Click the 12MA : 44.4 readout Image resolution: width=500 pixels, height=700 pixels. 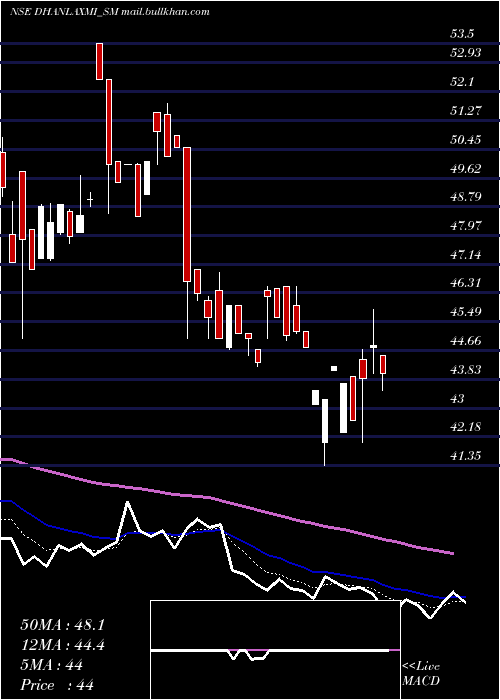[x=63, y=645]
